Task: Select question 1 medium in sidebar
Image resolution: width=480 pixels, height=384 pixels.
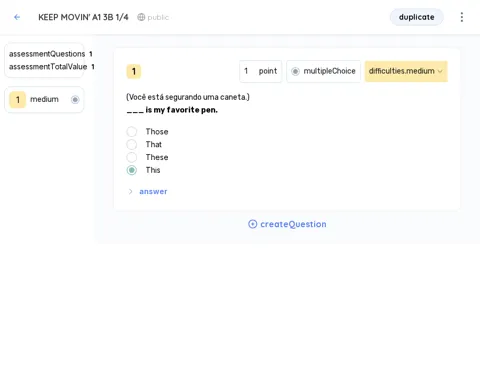Action: 44,99
